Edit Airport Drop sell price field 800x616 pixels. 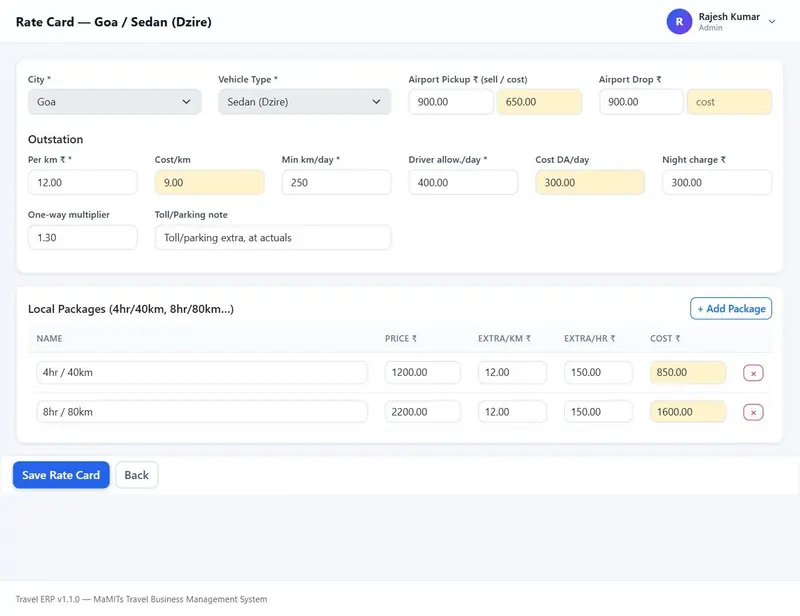coord(641,102)
